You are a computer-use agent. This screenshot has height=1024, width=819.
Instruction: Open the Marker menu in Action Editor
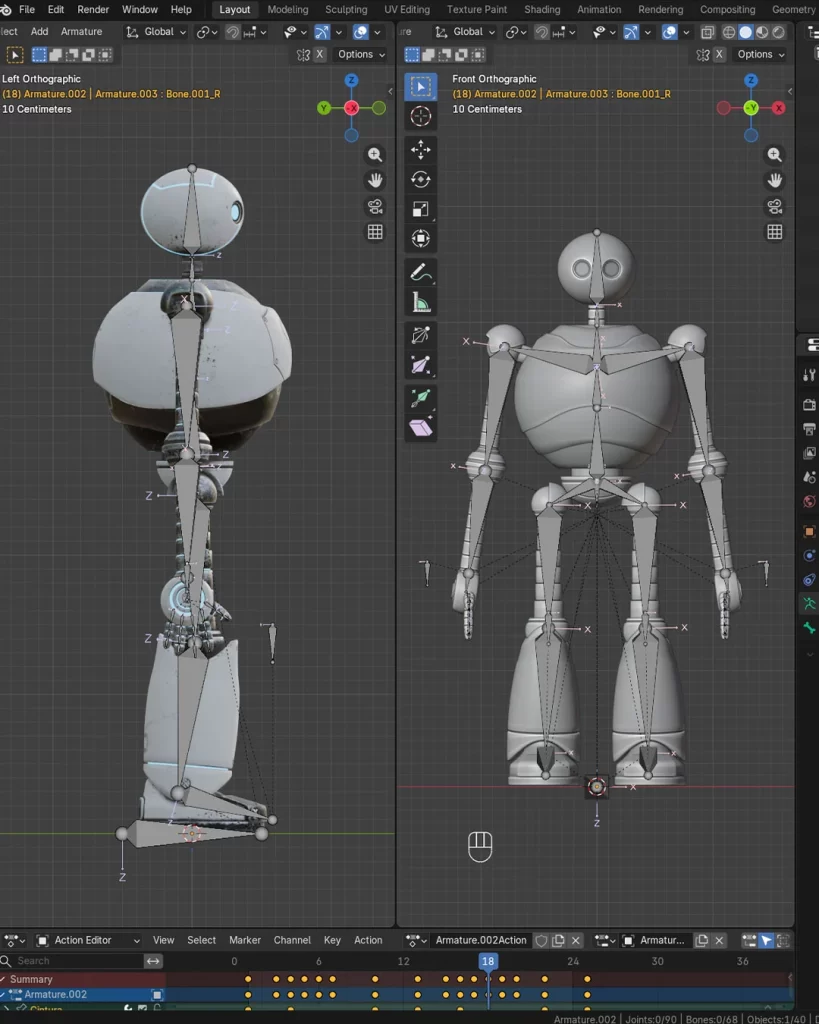245,940
